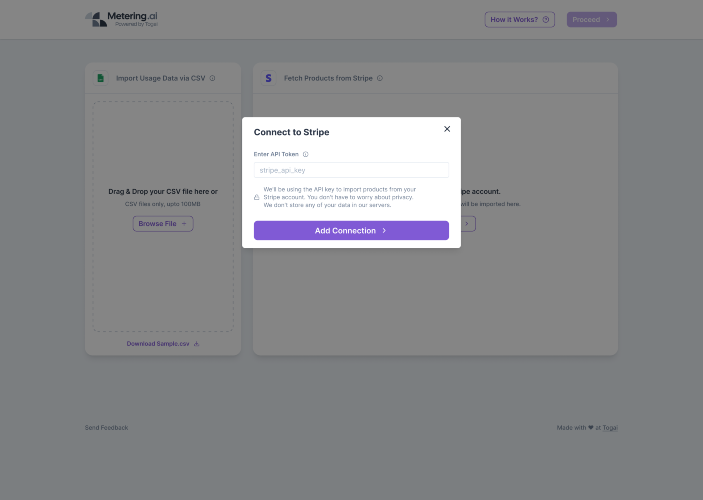Click the Add Connection button
This screenshot has height=500, width=703.
pos(351,231)
